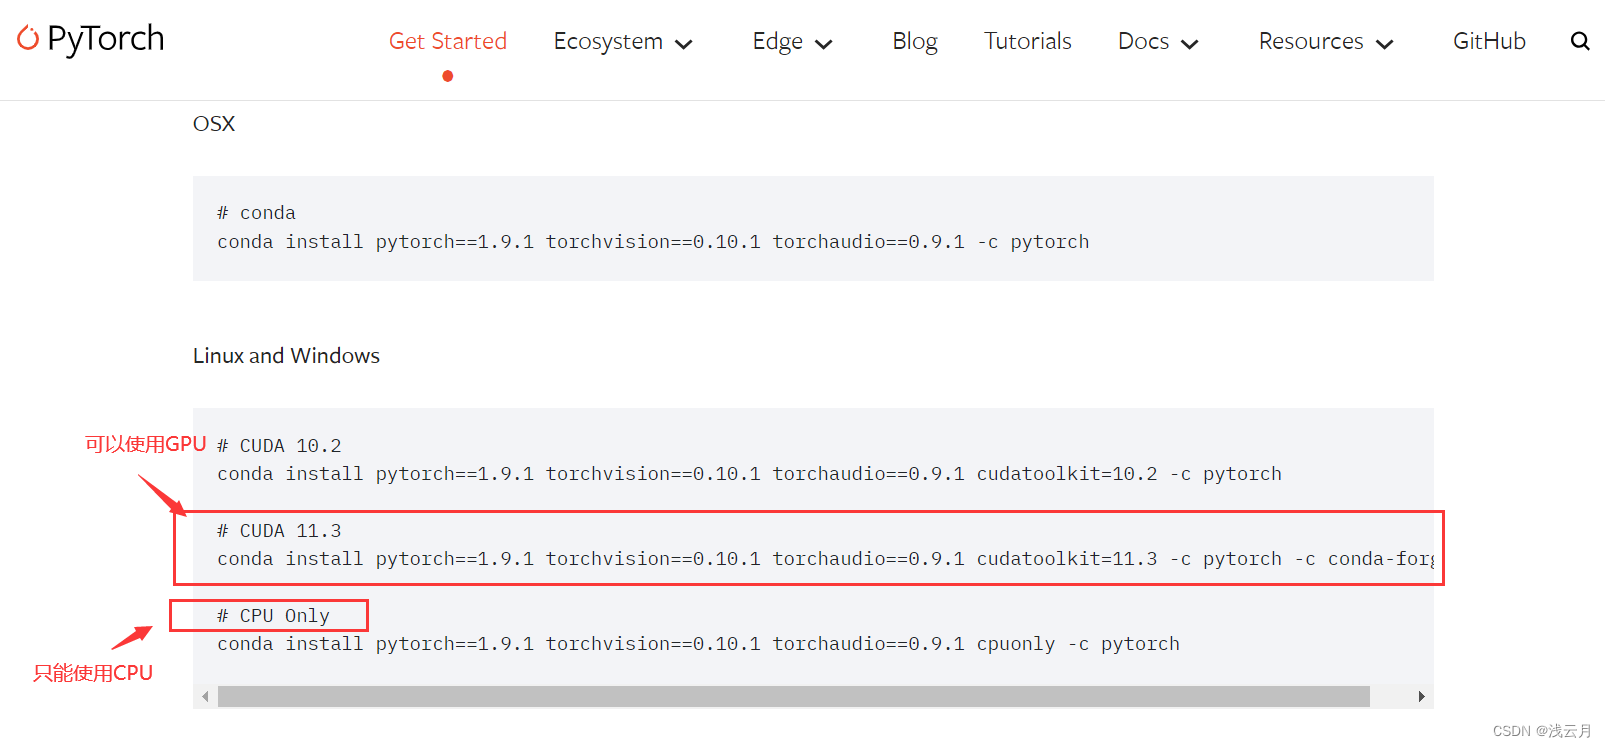Click the 'OSX' heading
Viewport: 1605px width, 747px height.
coord(214,124)
